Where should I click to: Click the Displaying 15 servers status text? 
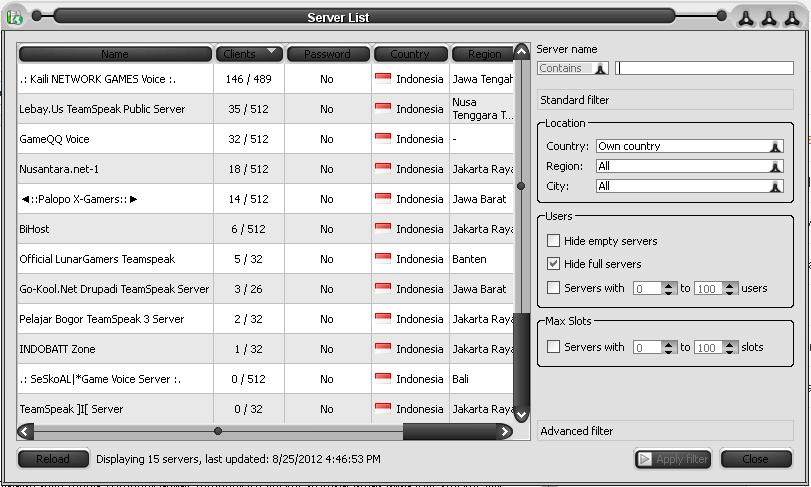click(238, 459)
